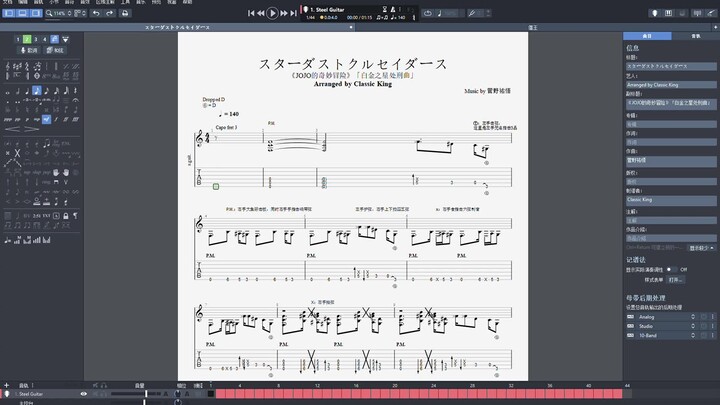Switch to the 曲目 tab in the inspector

point(647,36)
